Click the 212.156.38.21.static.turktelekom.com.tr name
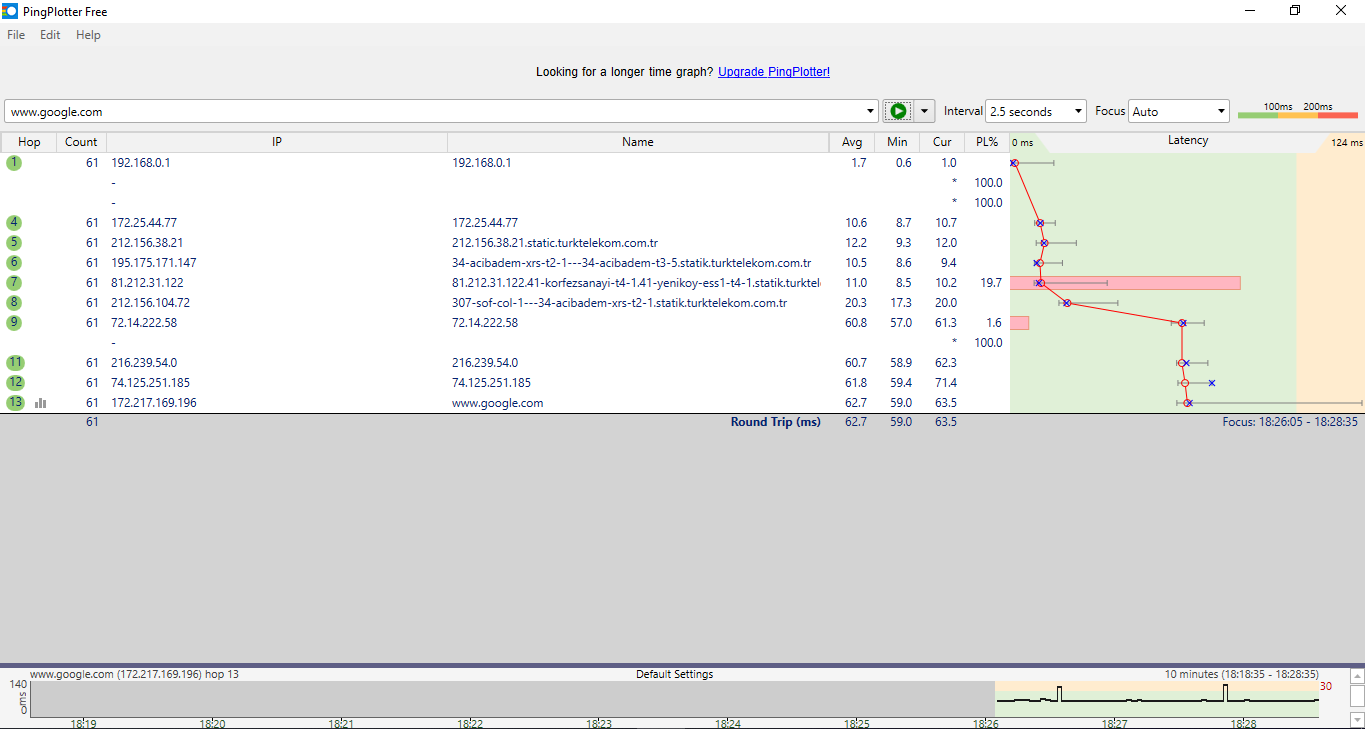Viewport: 1365px width, 729px height. pyautogui.click(x=555, y=242)
